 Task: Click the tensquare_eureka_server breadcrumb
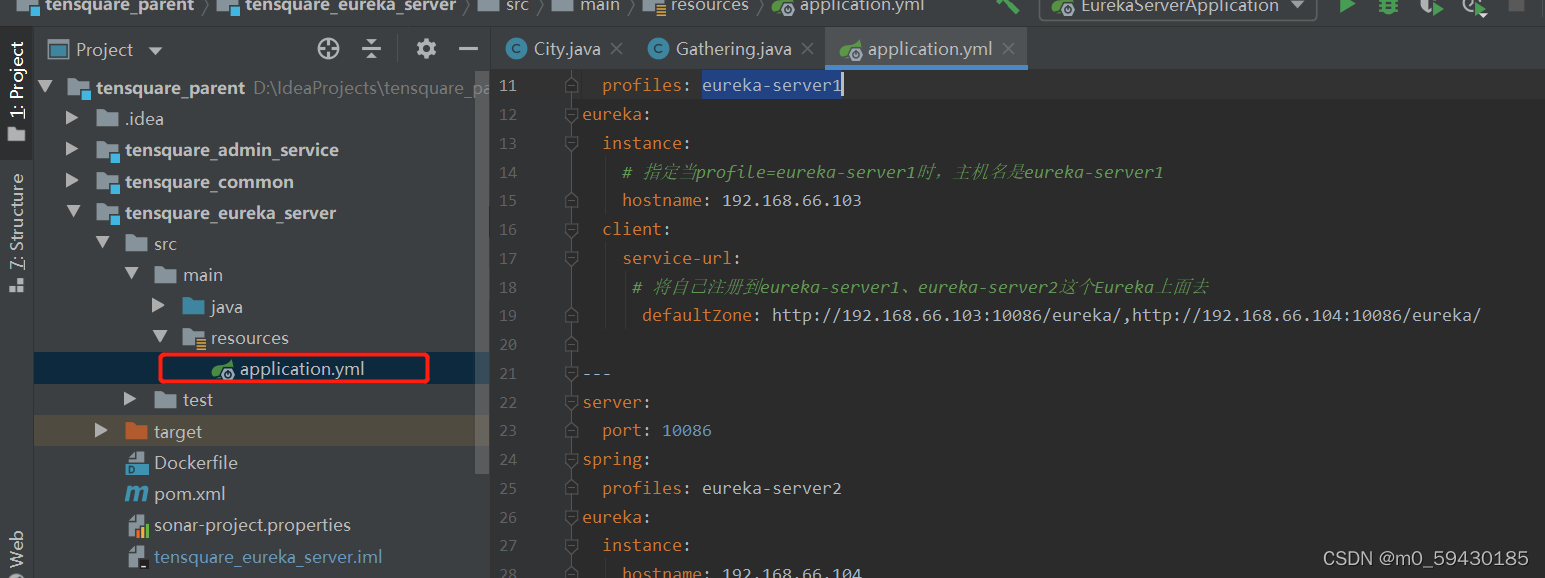(338, 6)
